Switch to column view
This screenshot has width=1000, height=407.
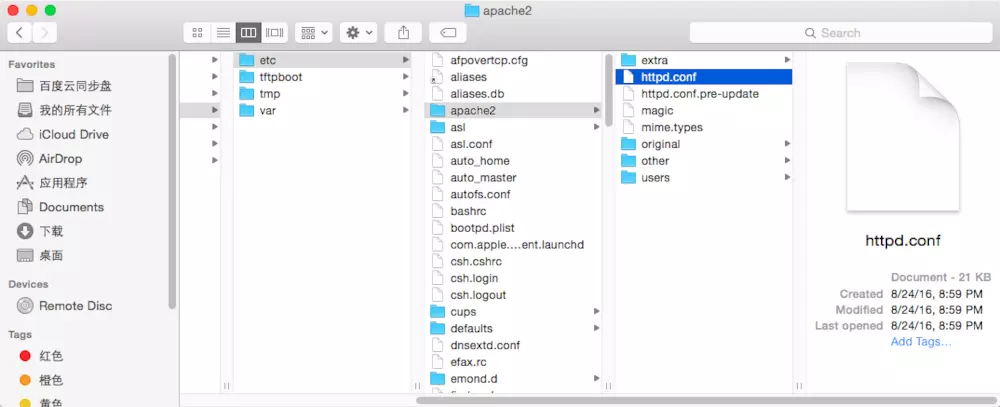point(249,33)
